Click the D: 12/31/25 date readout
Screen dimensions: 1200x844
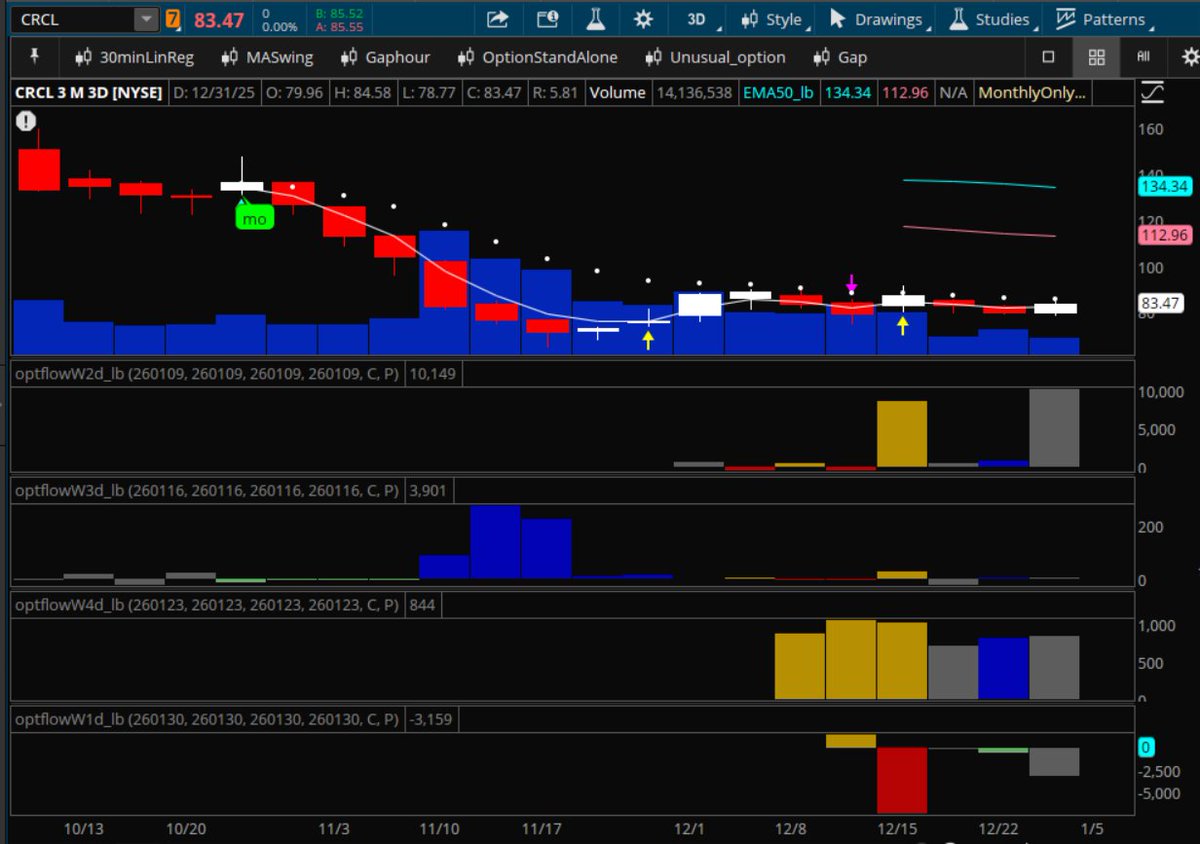212,93
